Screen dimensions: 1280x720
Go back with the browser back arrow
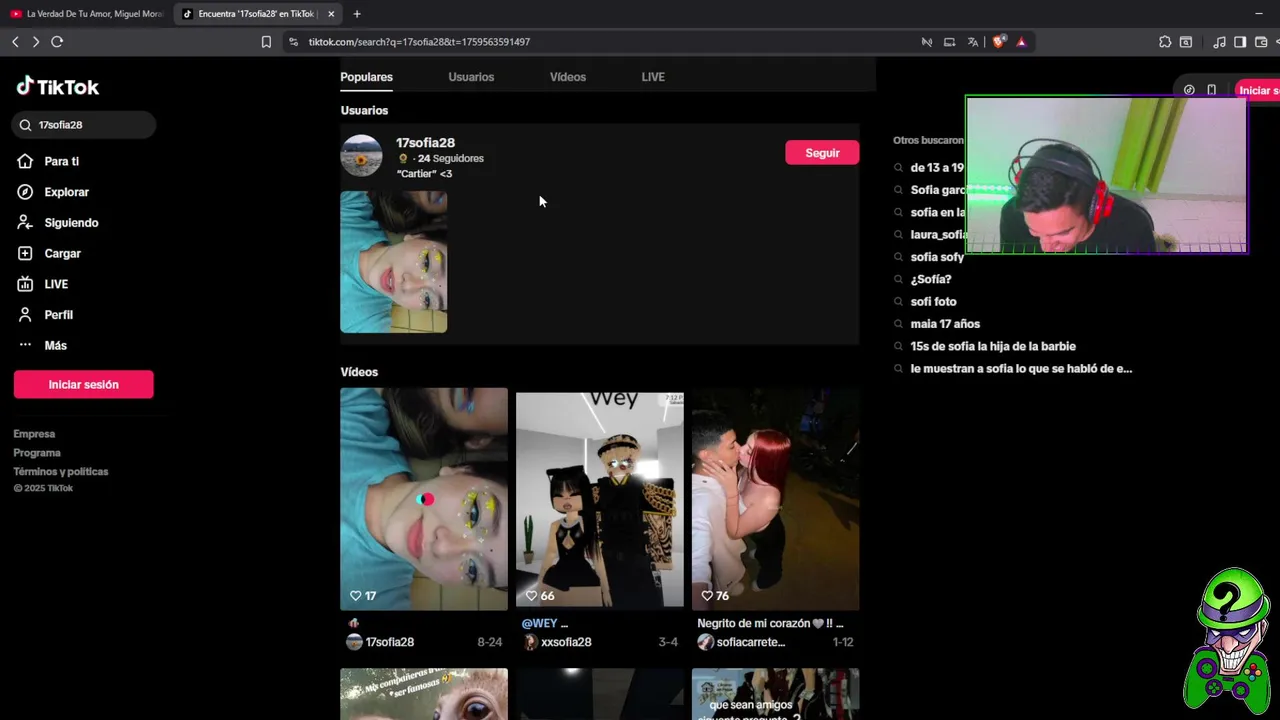click(15, 42)
